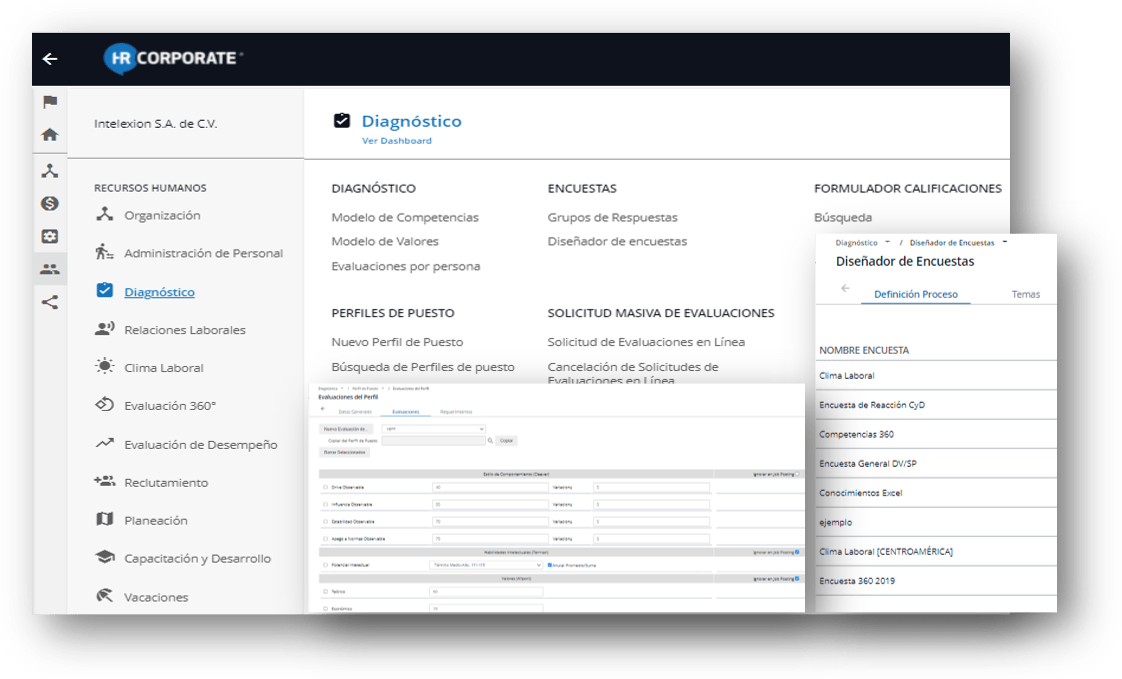This screenshot has height=679, width=1122.
Task: Switch to the Temas tab
Action: pos(1025,295)
